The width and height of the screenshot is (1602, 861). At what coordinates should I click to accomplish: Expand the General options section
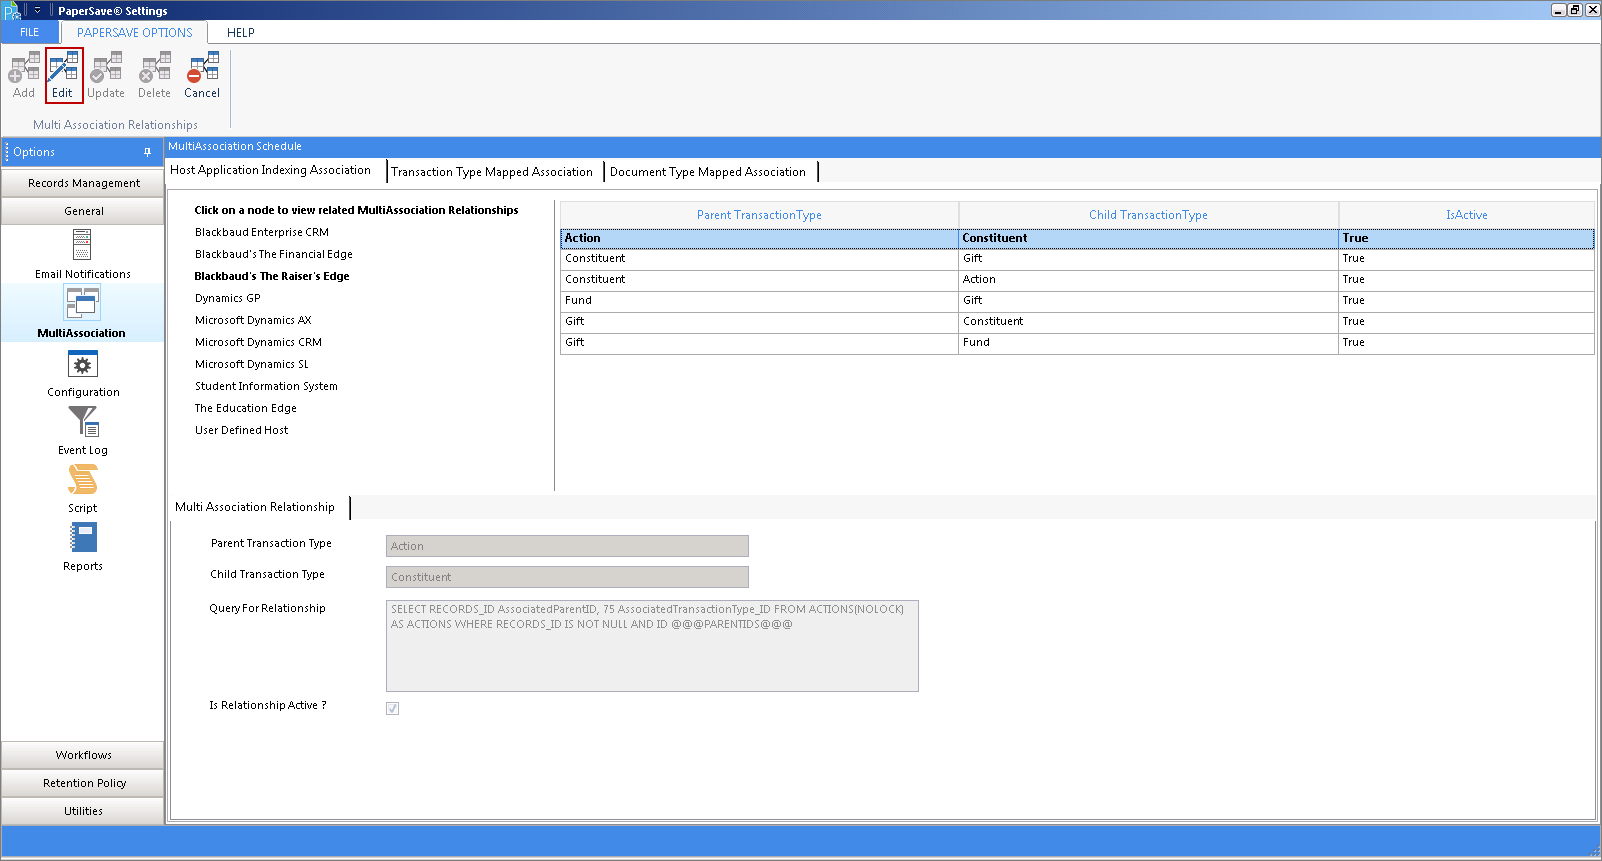pos(83,211)
